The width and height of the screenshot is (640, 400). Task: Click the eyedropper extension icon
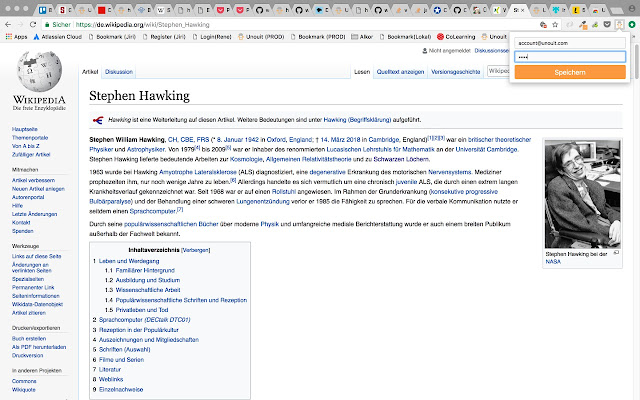(583, 25)
